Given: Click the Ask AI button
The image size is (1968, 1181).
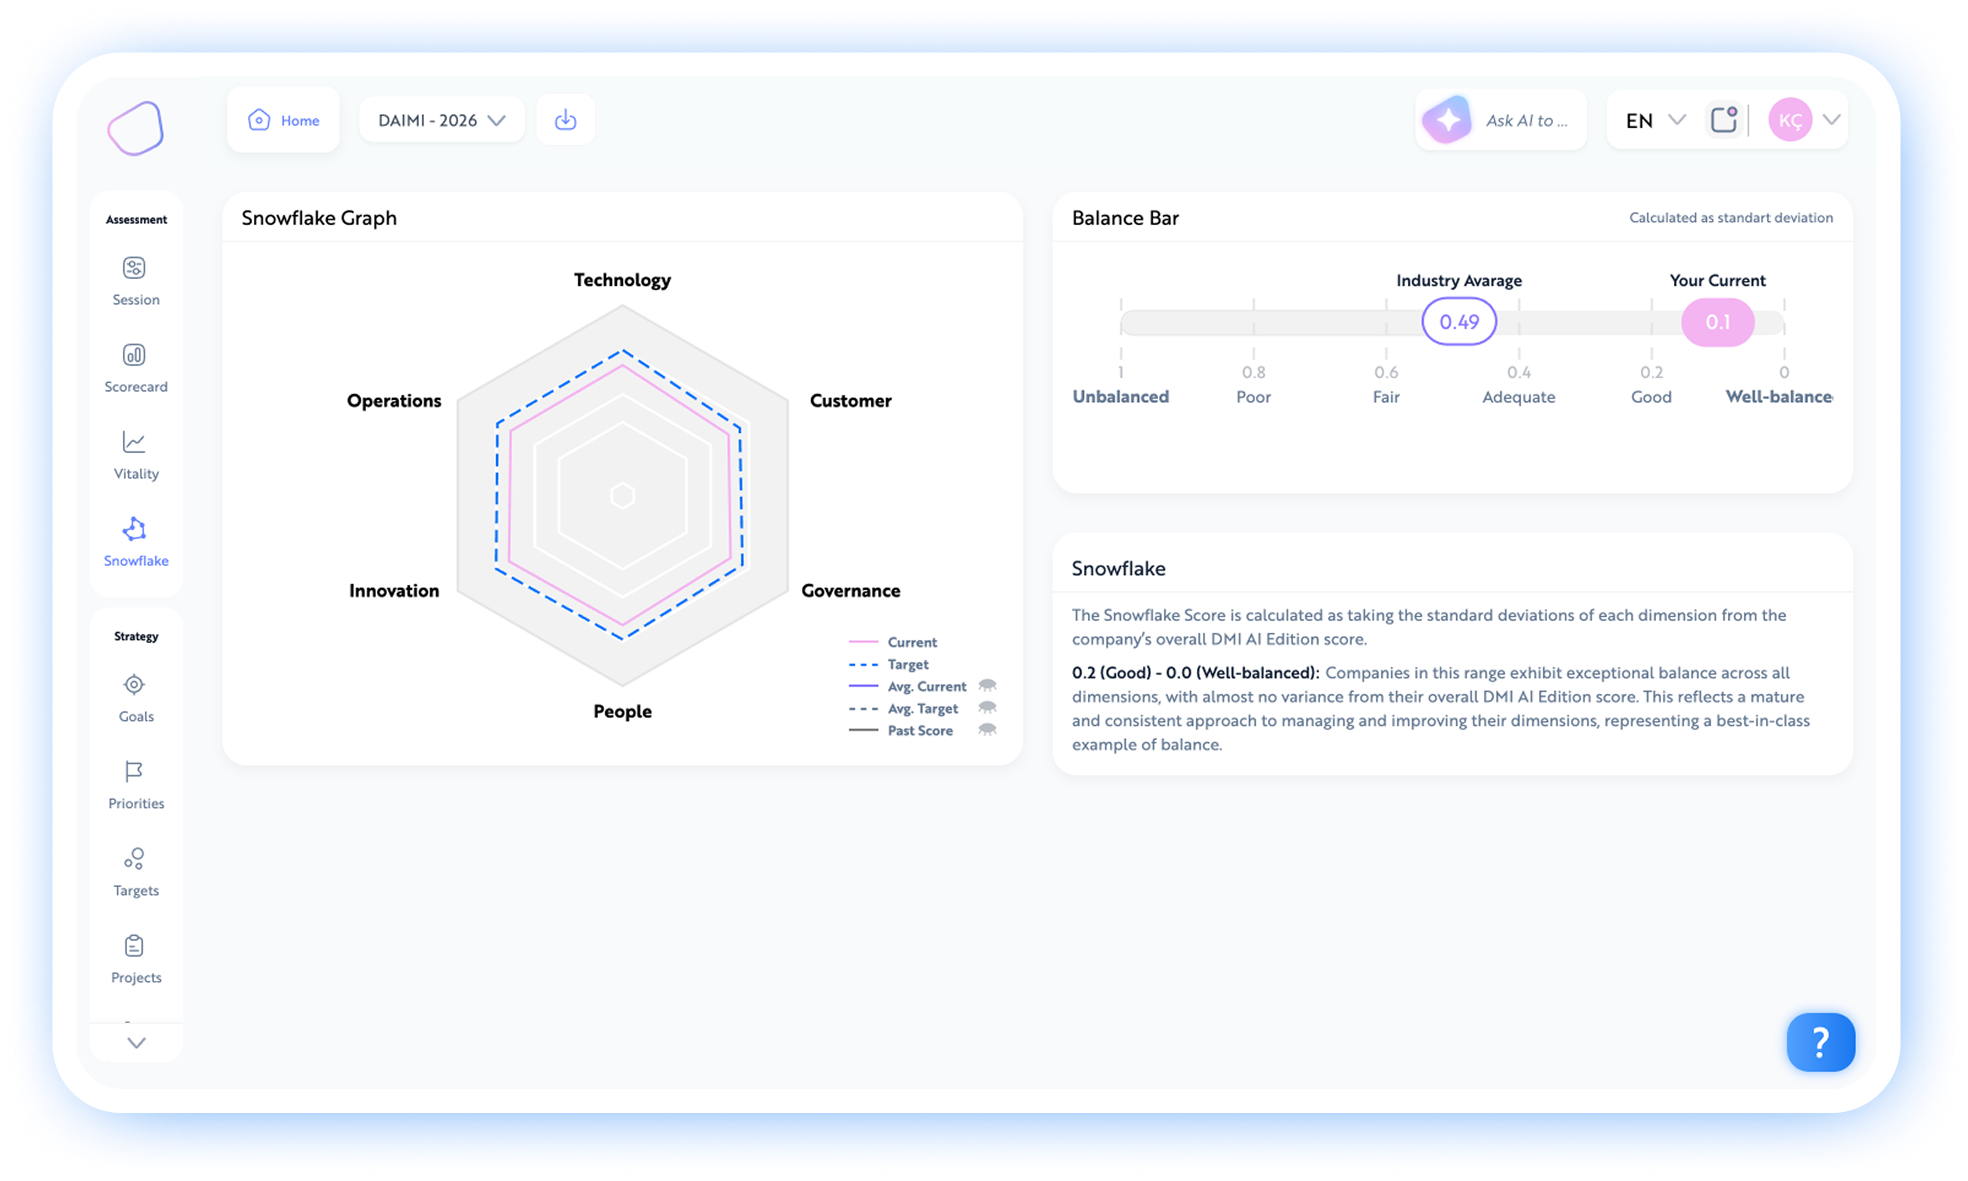Looking at the screenshot, I should (x=1501, y=120).
